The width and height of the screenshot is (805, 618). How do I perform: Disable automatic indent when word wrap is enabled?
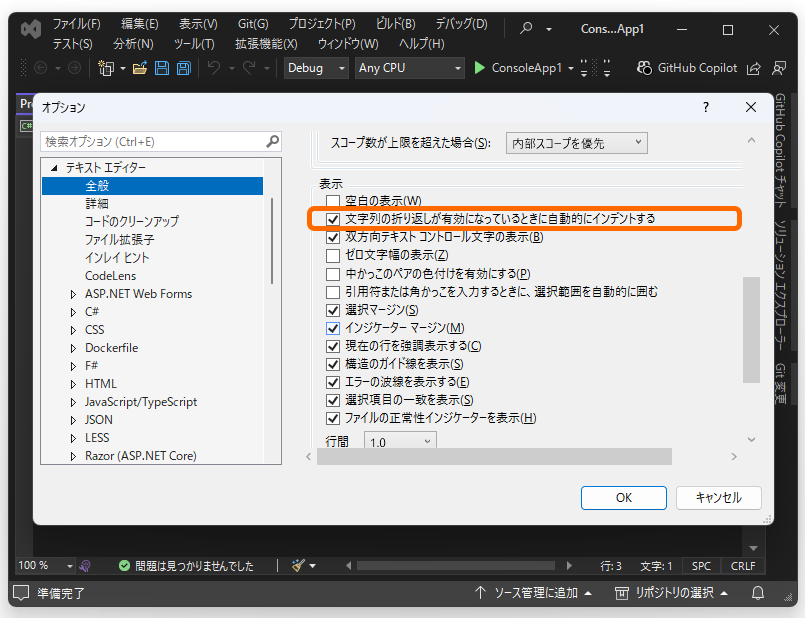(x=333, y=217)
